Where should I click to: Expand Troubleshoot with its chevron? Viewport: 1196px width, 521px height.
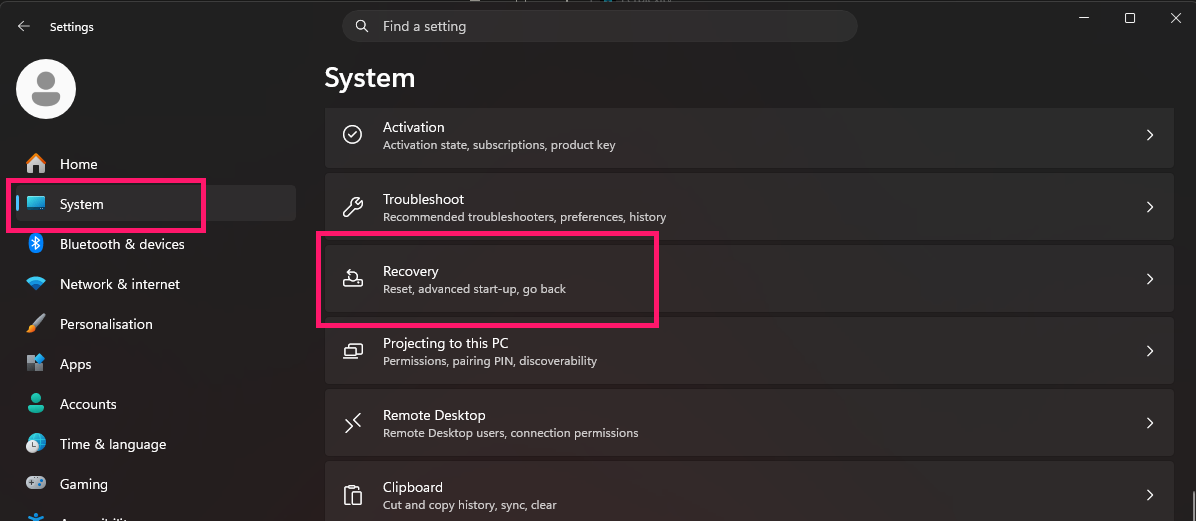pos(1150,207)
